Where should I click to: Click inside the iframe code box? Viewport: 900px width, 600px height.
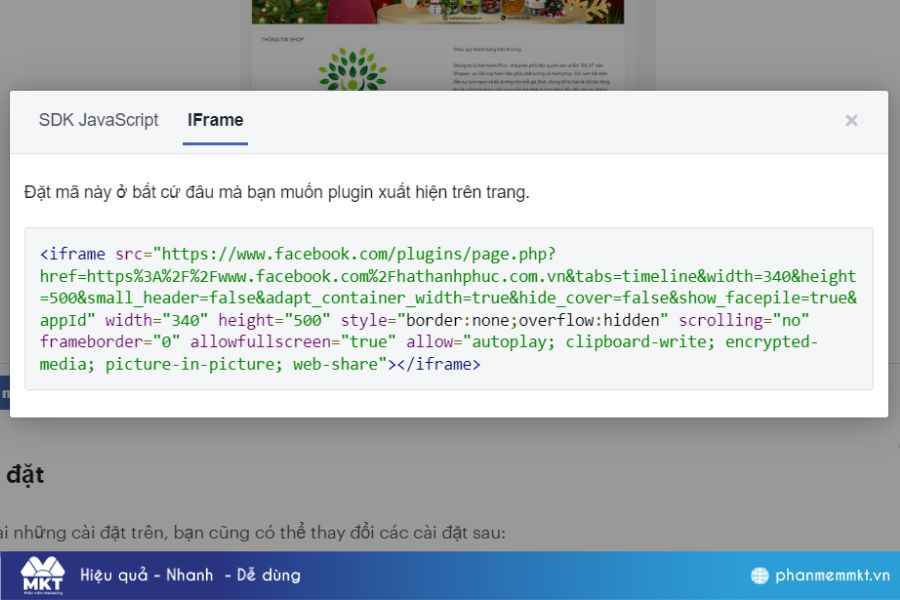coord(448,309)
